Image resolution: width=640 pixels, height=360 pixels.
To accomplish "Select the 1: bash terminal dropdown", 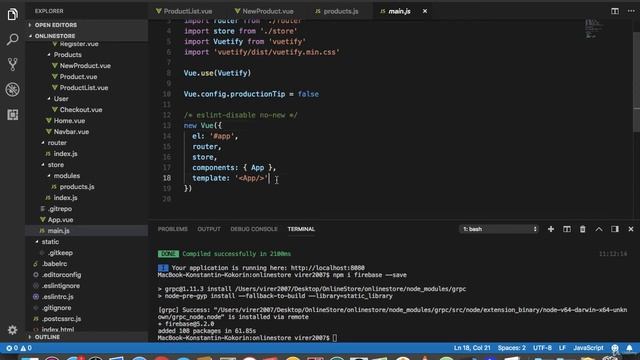I will pyautogui.click(x=498, y=229).
